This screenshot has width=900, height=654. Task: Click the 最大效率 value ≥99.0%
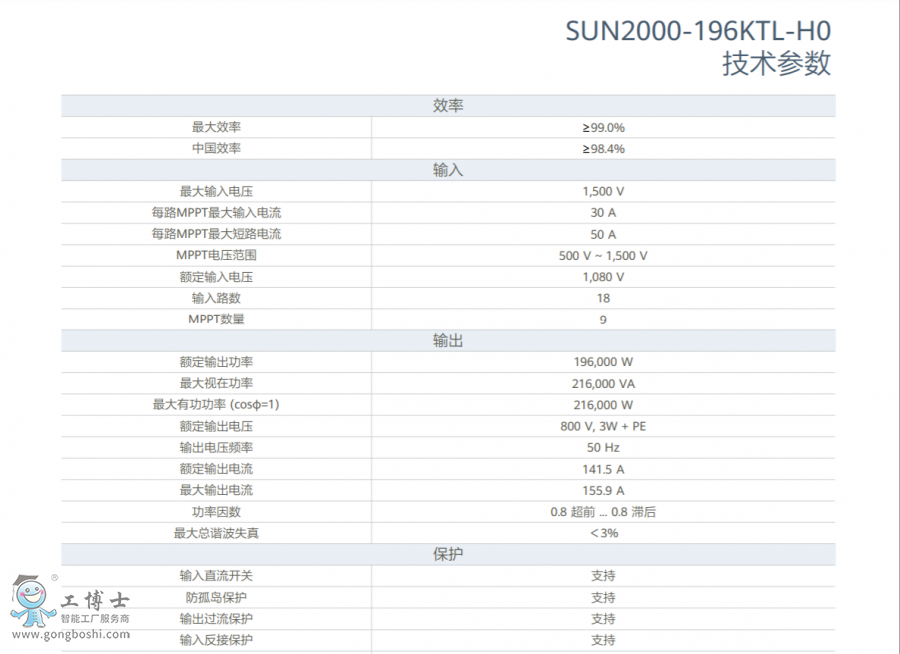603,127
